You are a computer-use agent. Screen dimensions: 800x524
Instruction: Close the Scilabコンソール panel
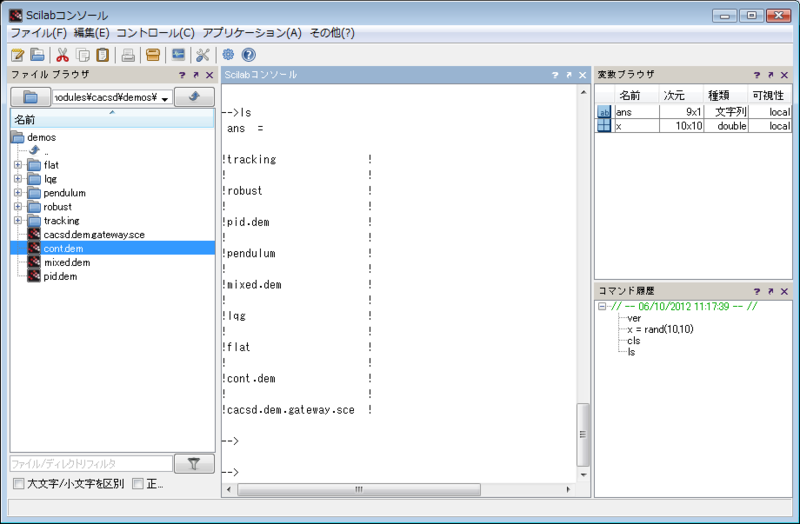coord(583,75)
